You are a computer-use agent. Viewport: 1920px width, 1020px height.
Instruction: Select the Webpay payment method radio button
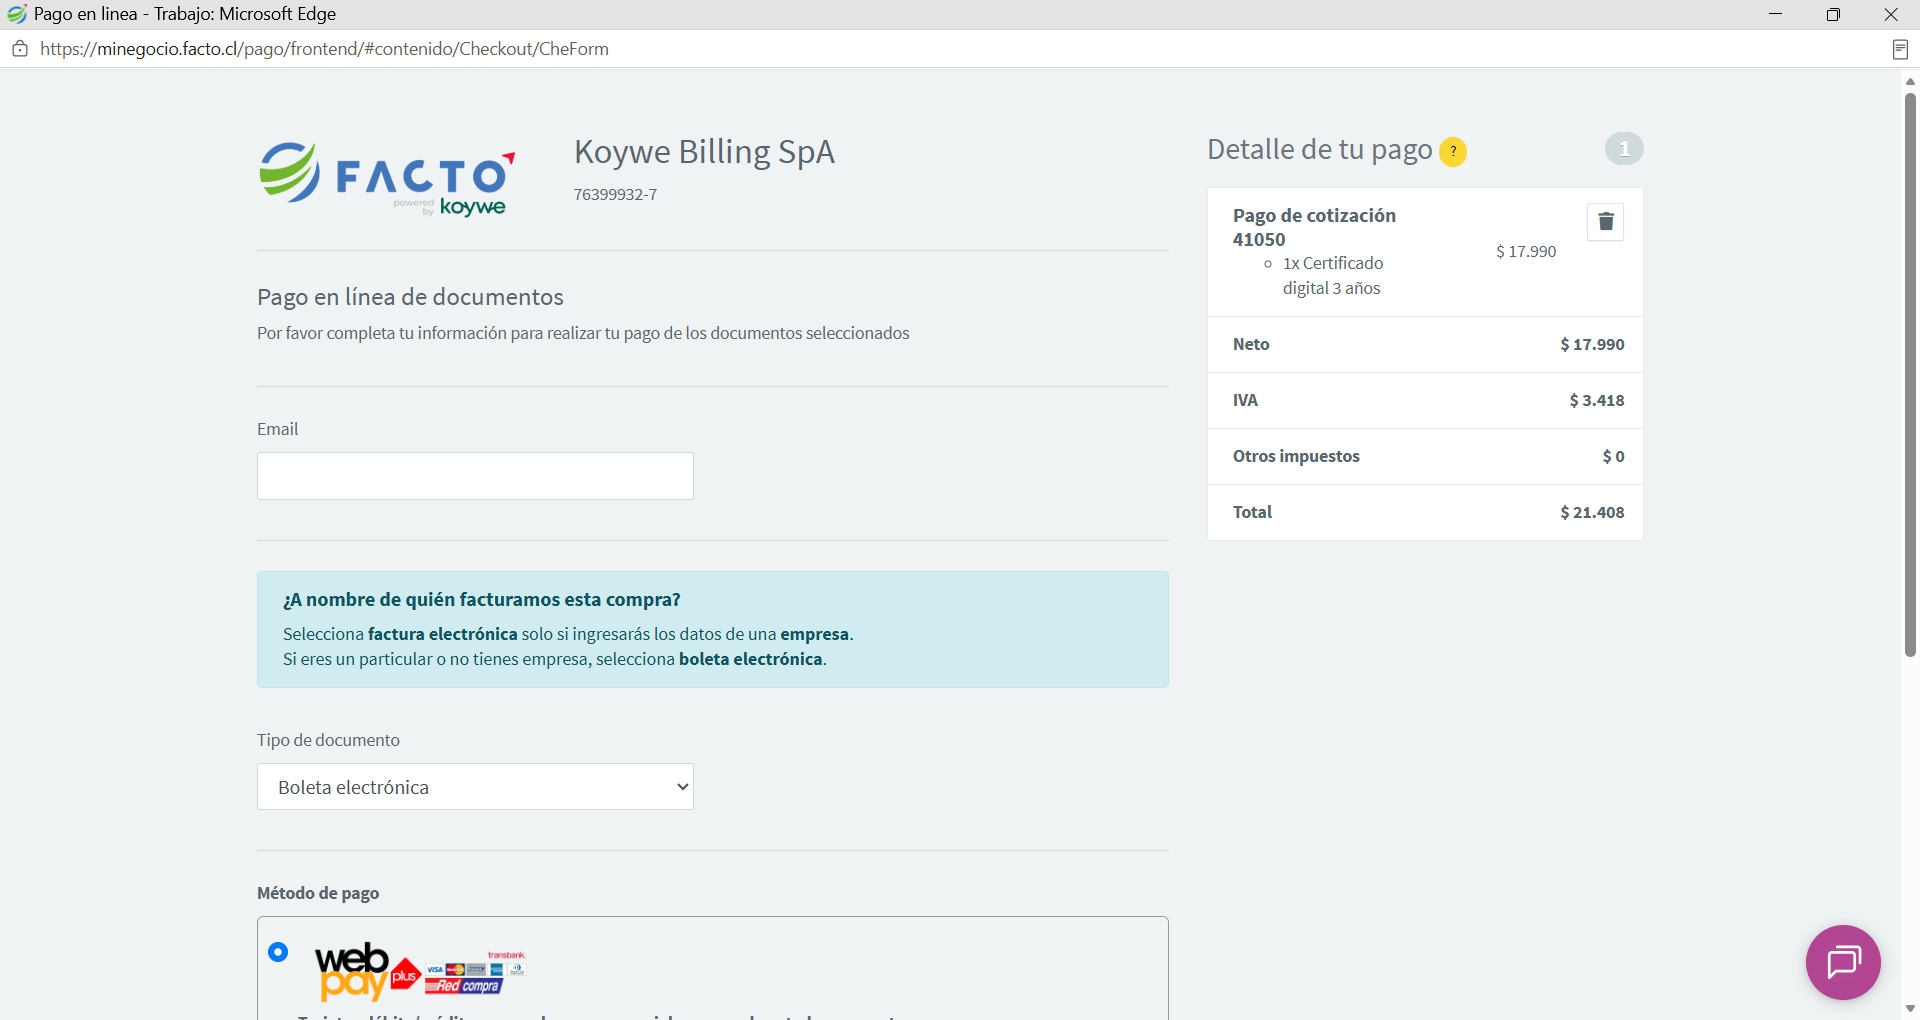278,952
